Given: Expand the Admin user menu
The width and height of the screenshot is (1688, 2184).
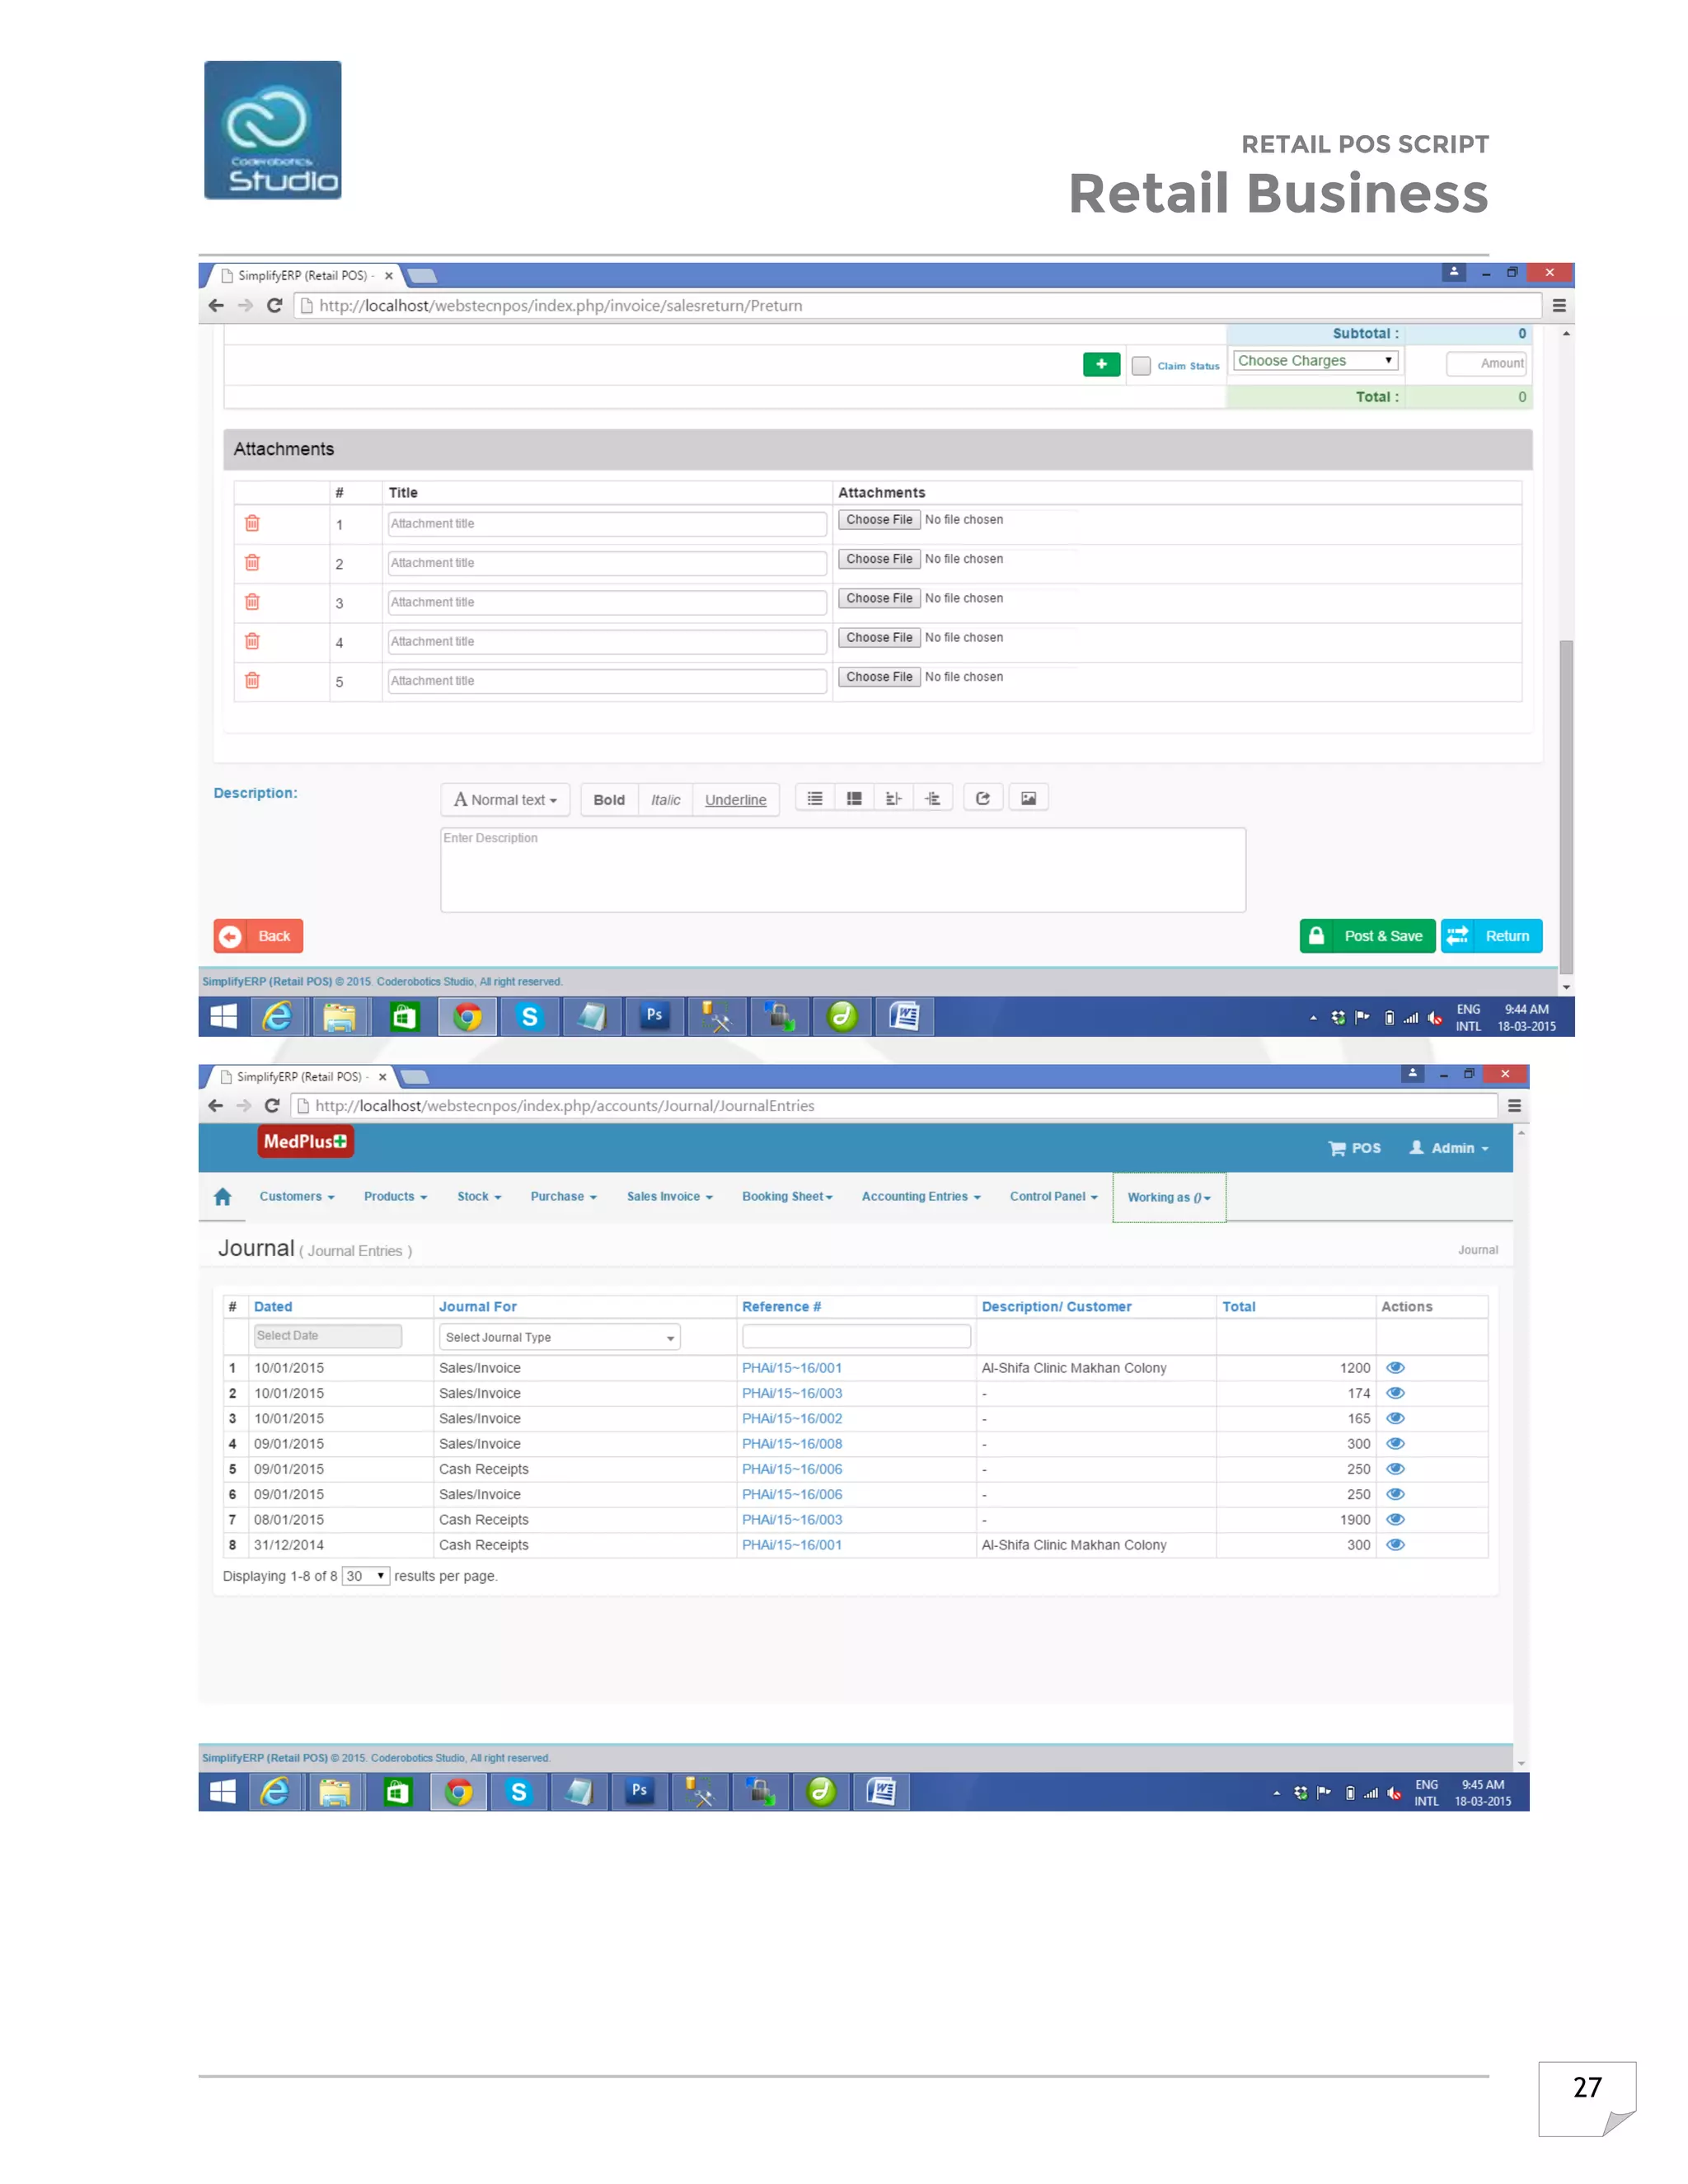Looking at the screenshot, I should click(x=1449, y=1148).
